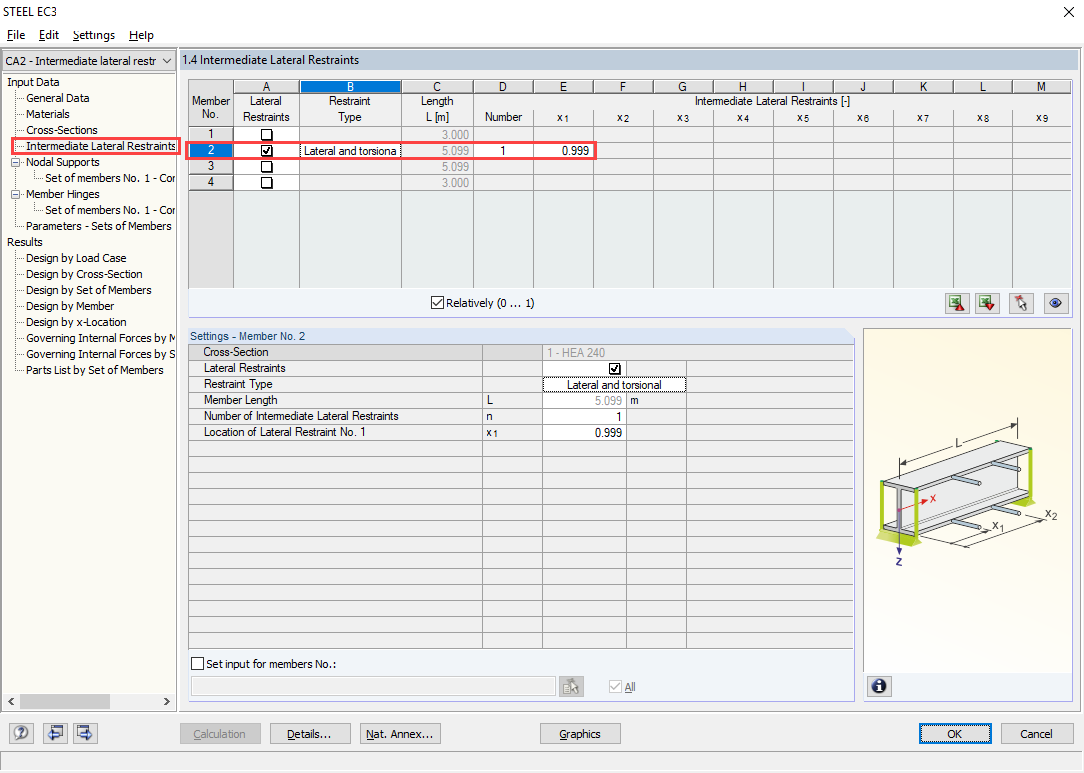Click the Graphics button
The width and height of the screenshot is (1084, 773).
pos(579,734)
